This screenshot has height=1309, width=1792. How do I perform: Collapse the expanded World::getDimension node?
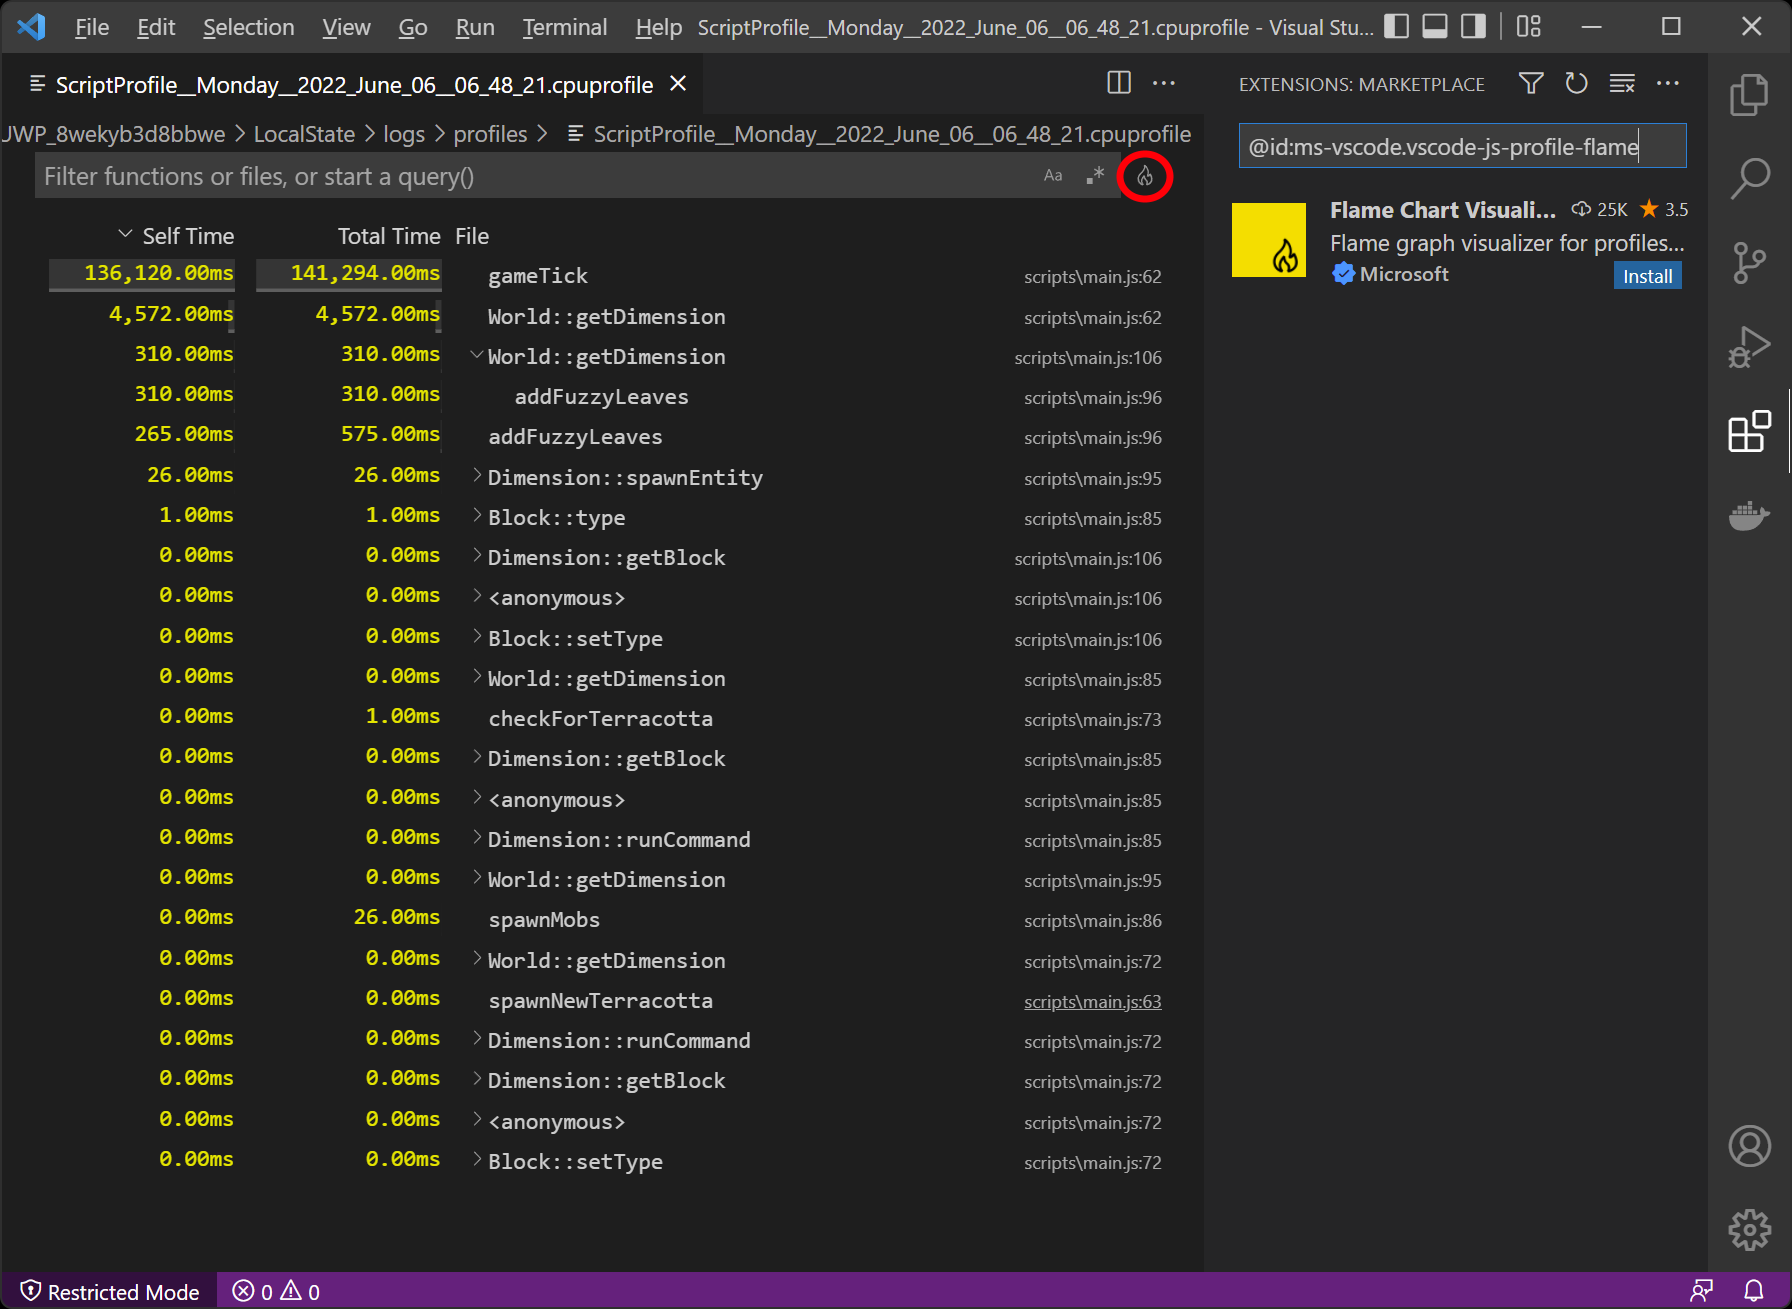477,356
